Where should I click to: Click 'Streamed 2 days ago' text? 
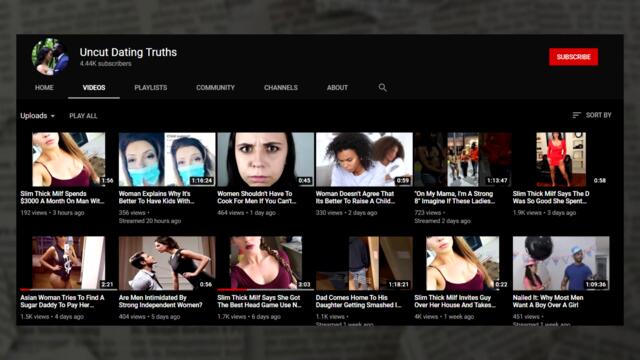click(442, 221)
